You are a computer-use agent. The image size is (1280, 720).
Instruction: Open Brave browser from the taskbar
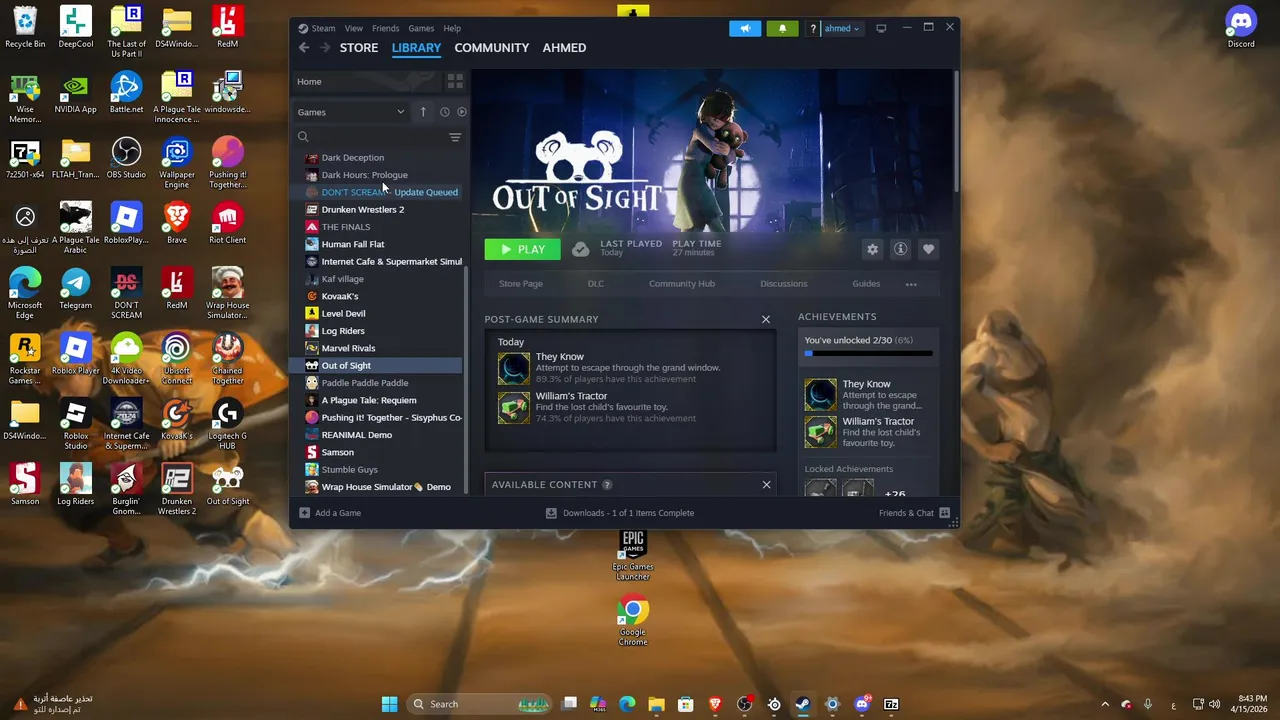click(x=715, y=704)
